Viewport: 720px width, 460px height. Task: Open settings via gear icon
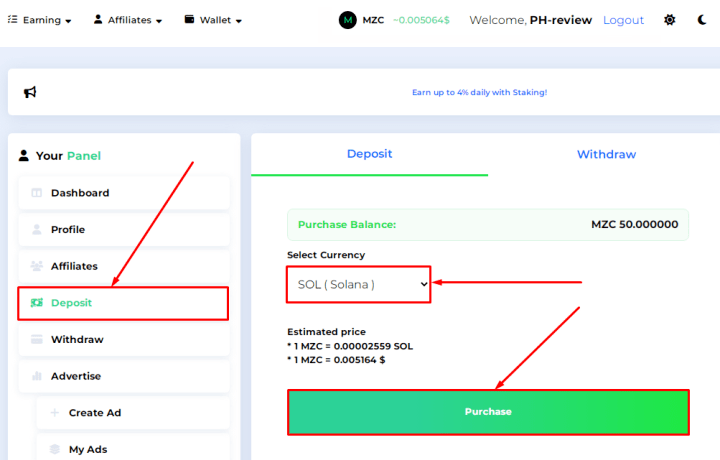[x=669, y=20]
